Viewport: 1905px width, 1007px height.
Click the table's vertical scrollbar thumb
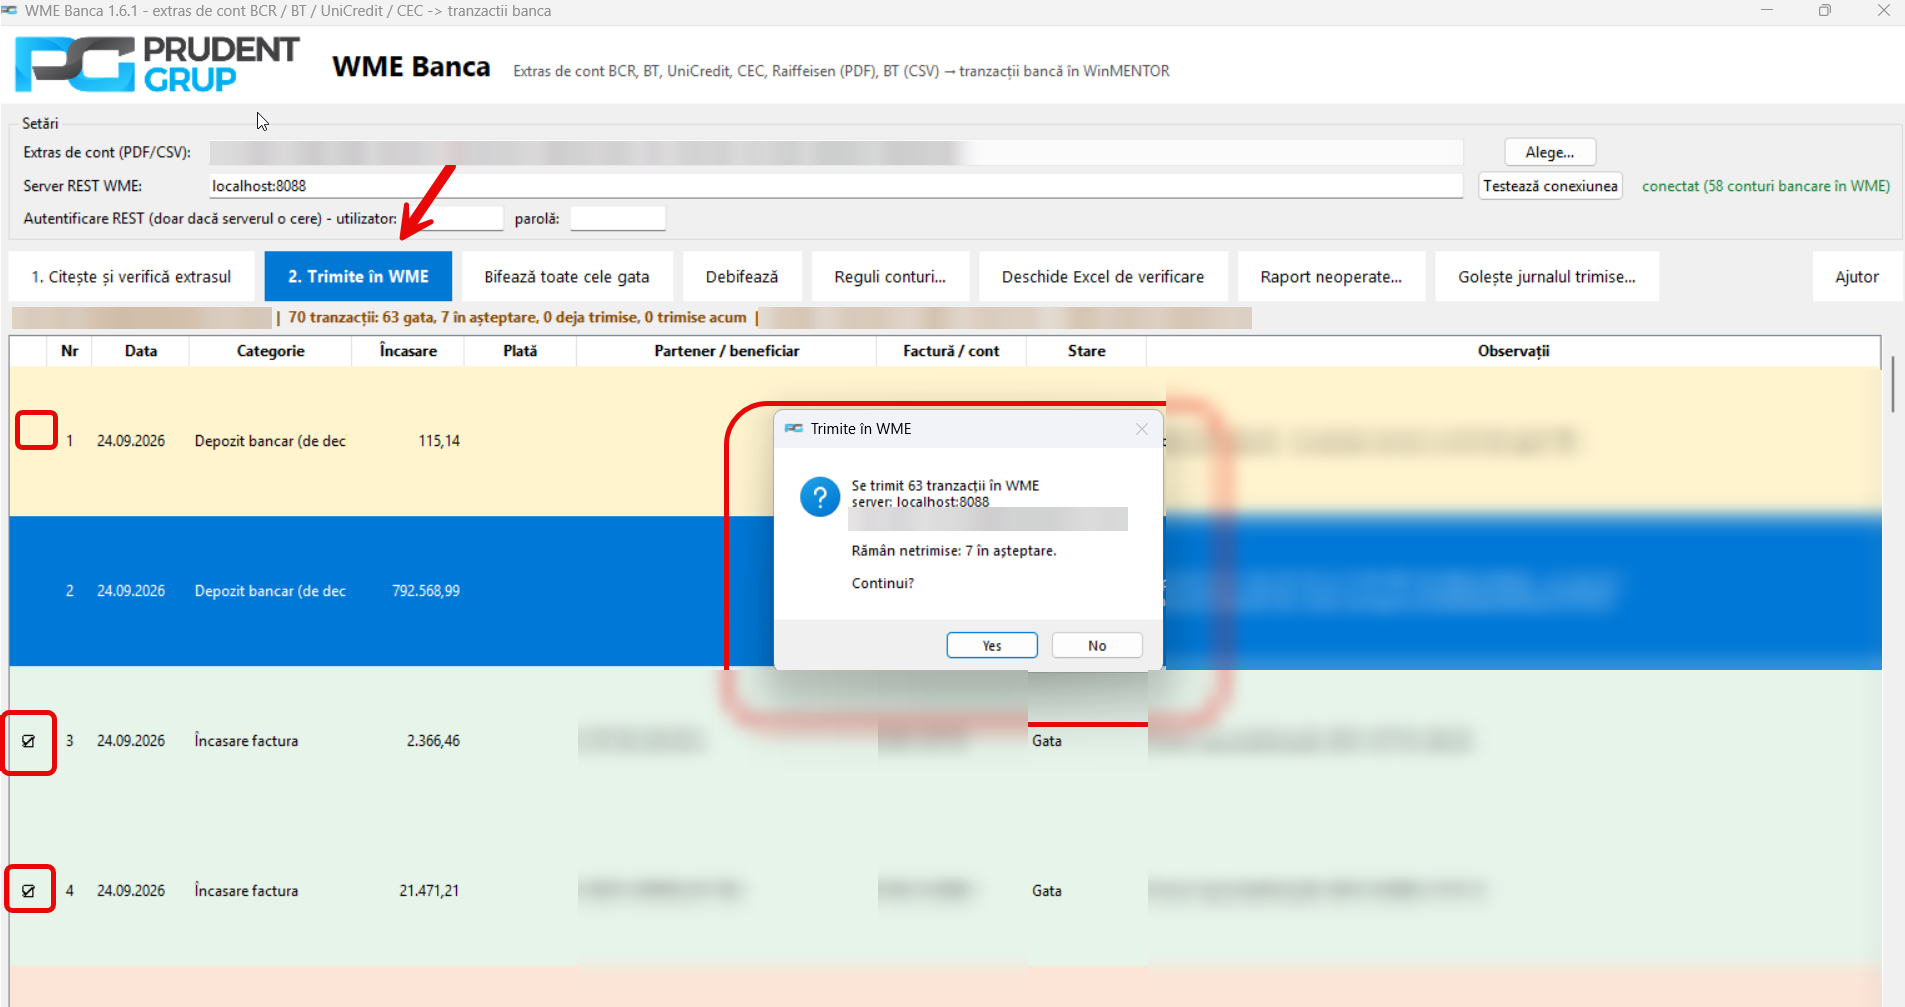coord(1893,383)
